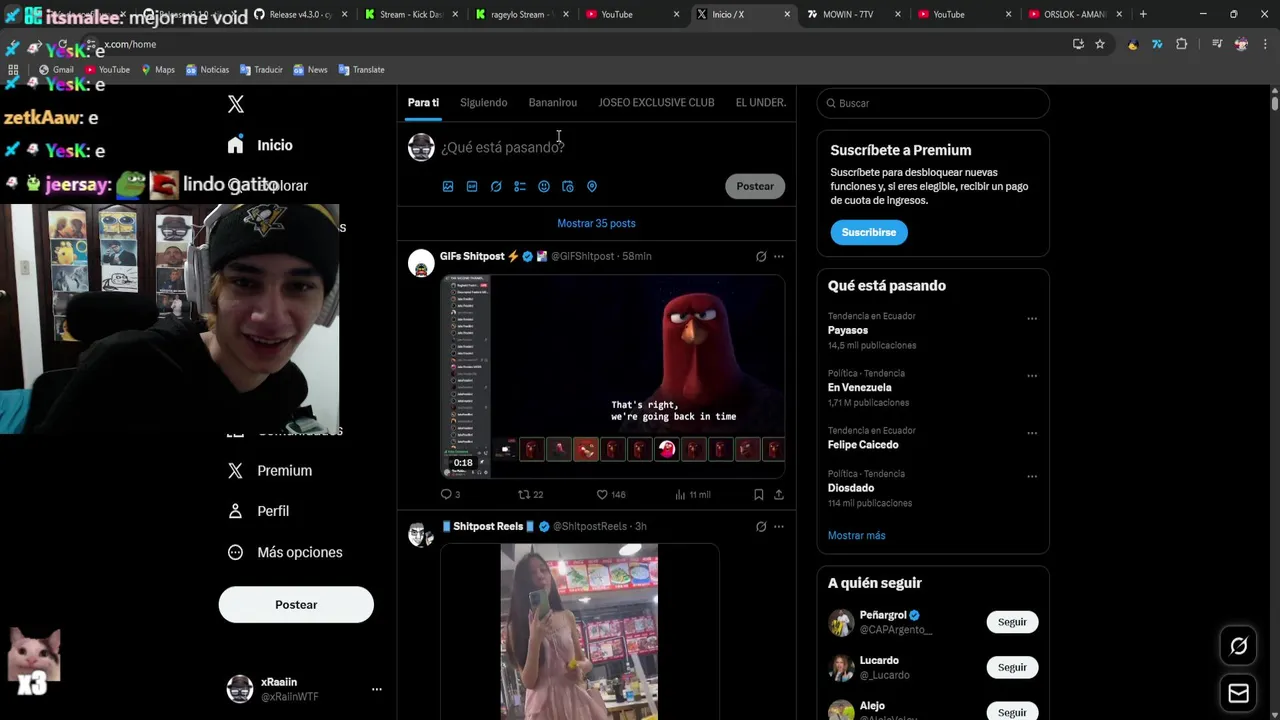Image resolution: width=1280 pixels, height=720 pixels.
Task: Add media image icon in composer
Action: click(448, 186)
